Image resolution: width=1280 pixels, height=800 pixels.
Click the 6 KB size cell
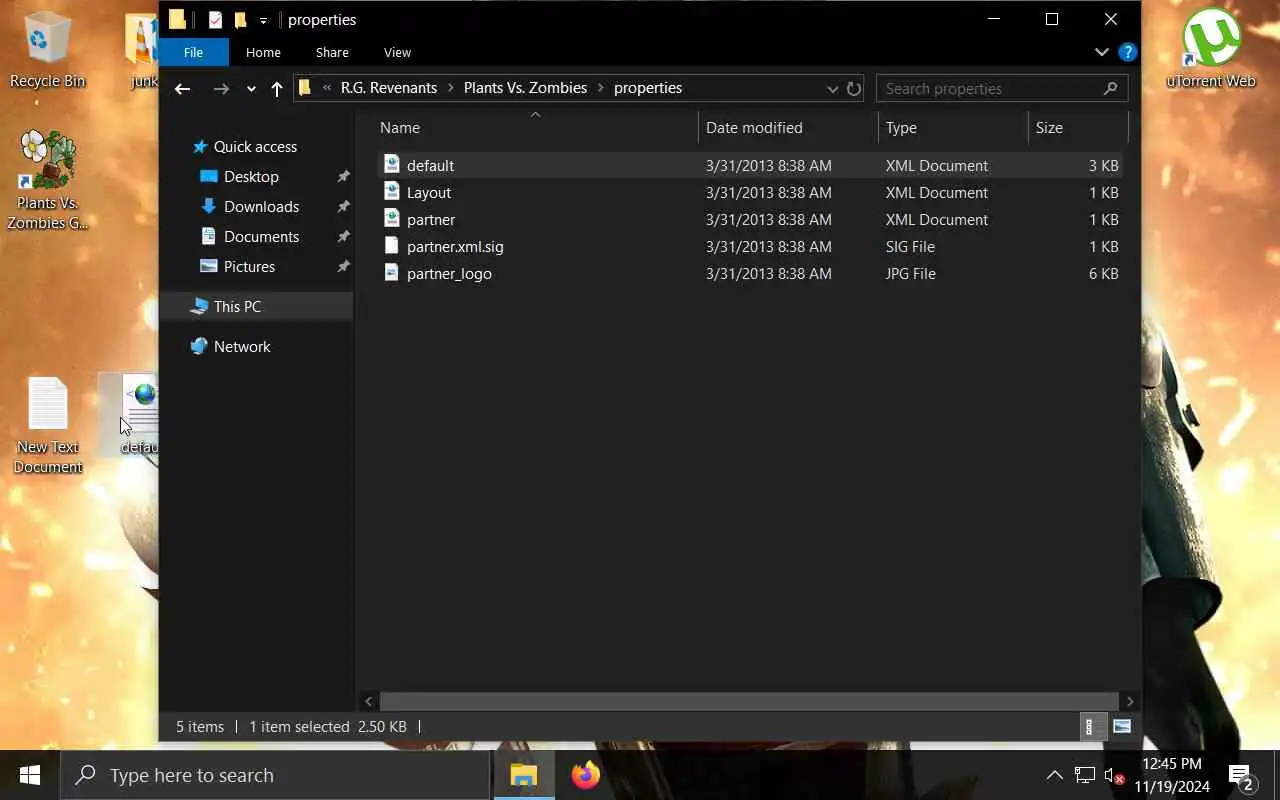pos(1103,273)
